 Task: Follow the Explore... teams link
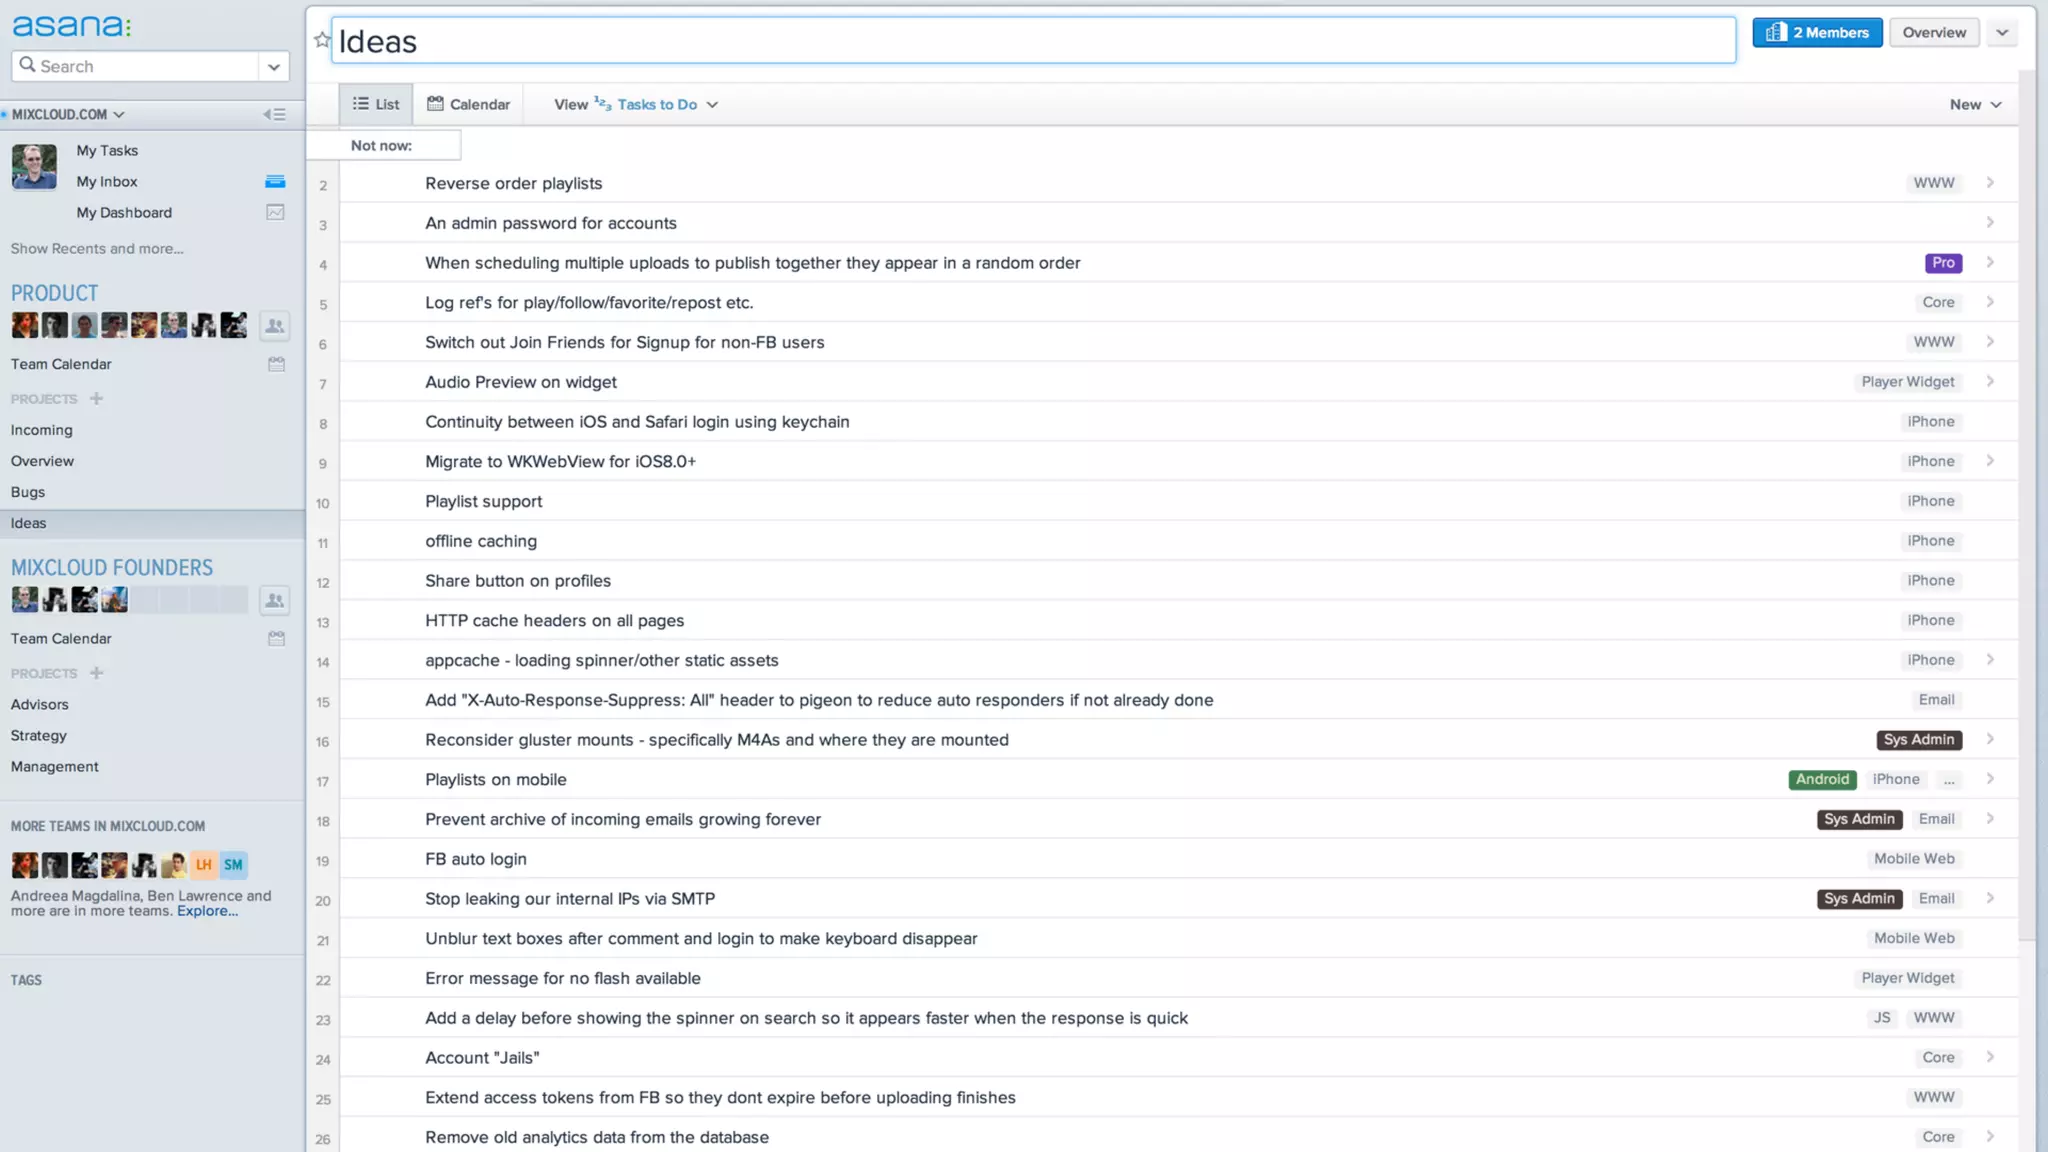coord(207,911)
